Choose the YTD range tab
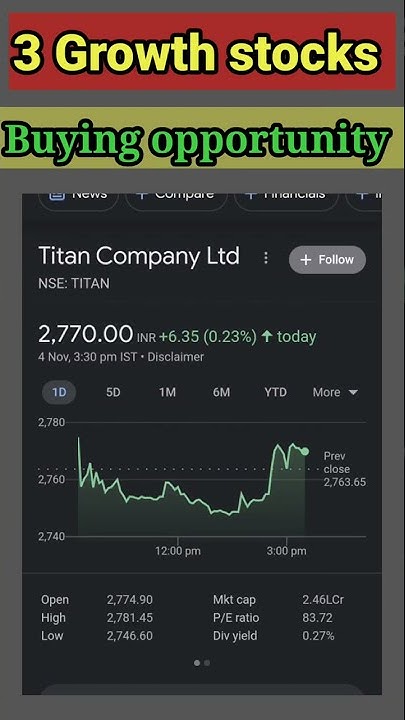The height and width of the screenshot is (720, 405). coord(276,393)
